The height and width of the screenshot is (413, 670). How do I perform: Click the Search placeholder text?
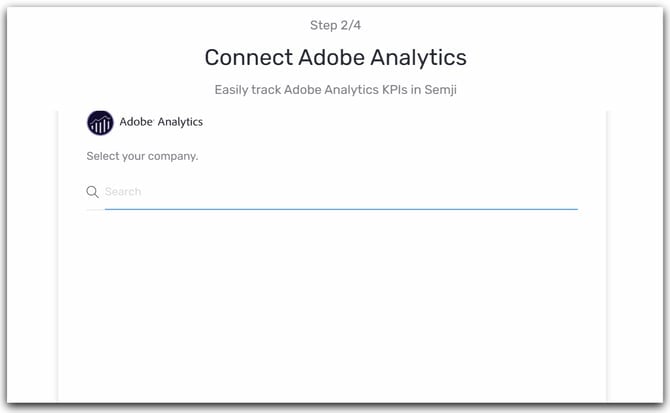click(x=123, y=192)
